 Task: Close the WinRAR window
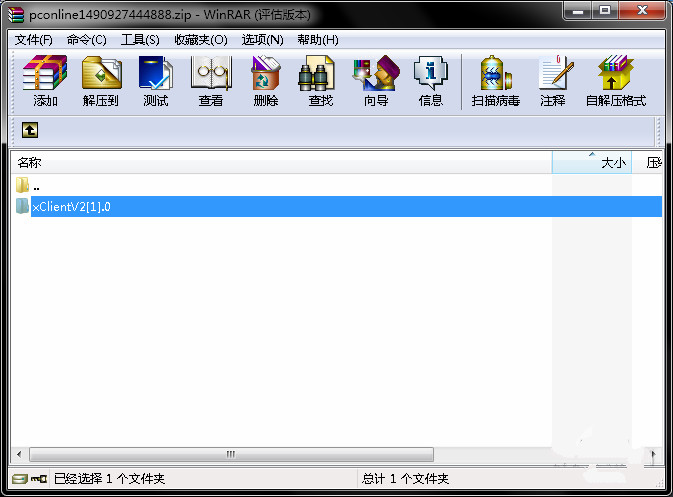(x=642, y=10)
